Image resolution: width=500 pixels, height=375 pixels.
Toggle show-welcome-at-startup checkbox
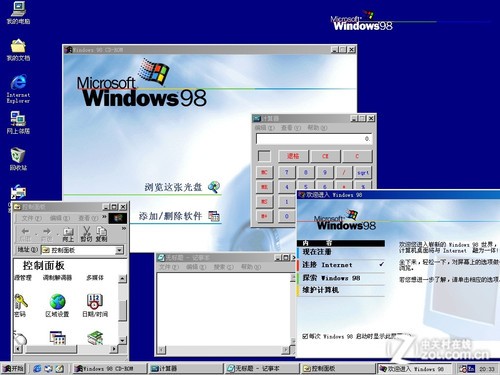click(x=305, y=336)
